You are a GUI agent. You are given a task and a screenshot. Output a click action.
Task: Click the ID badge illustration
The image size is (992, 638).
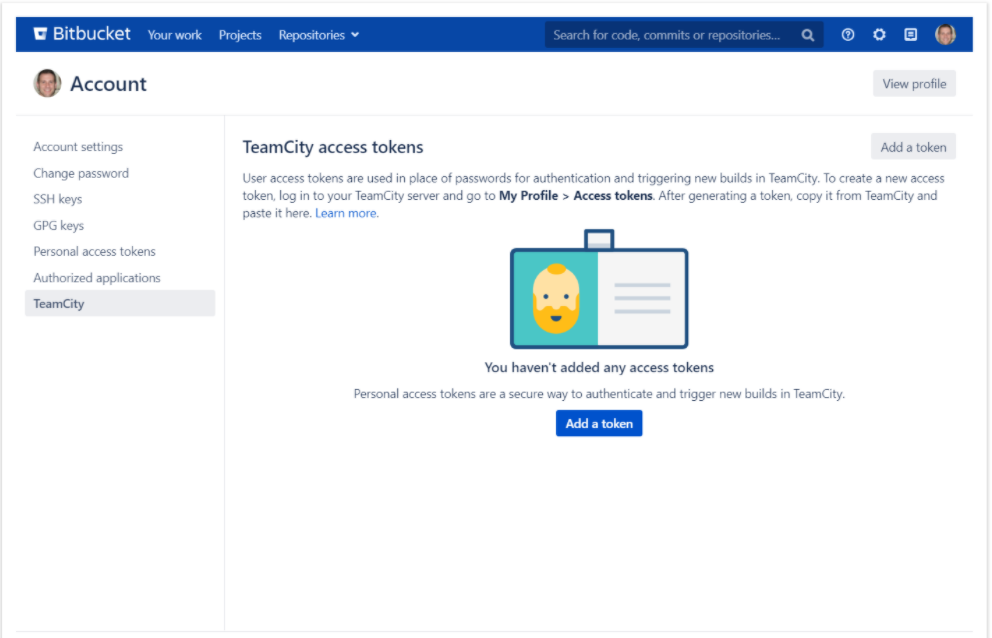599,289
